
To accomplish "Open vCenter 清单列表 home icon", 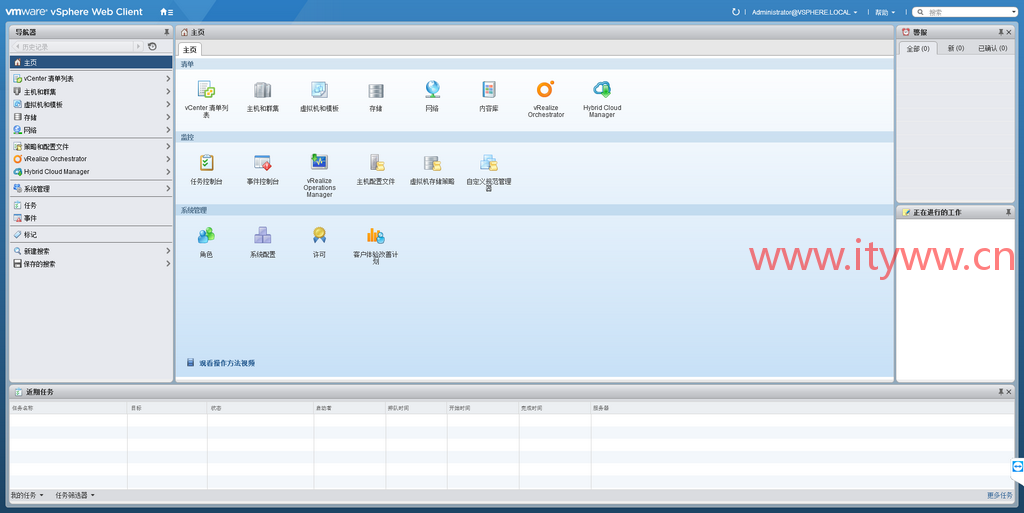I will 206,89.
